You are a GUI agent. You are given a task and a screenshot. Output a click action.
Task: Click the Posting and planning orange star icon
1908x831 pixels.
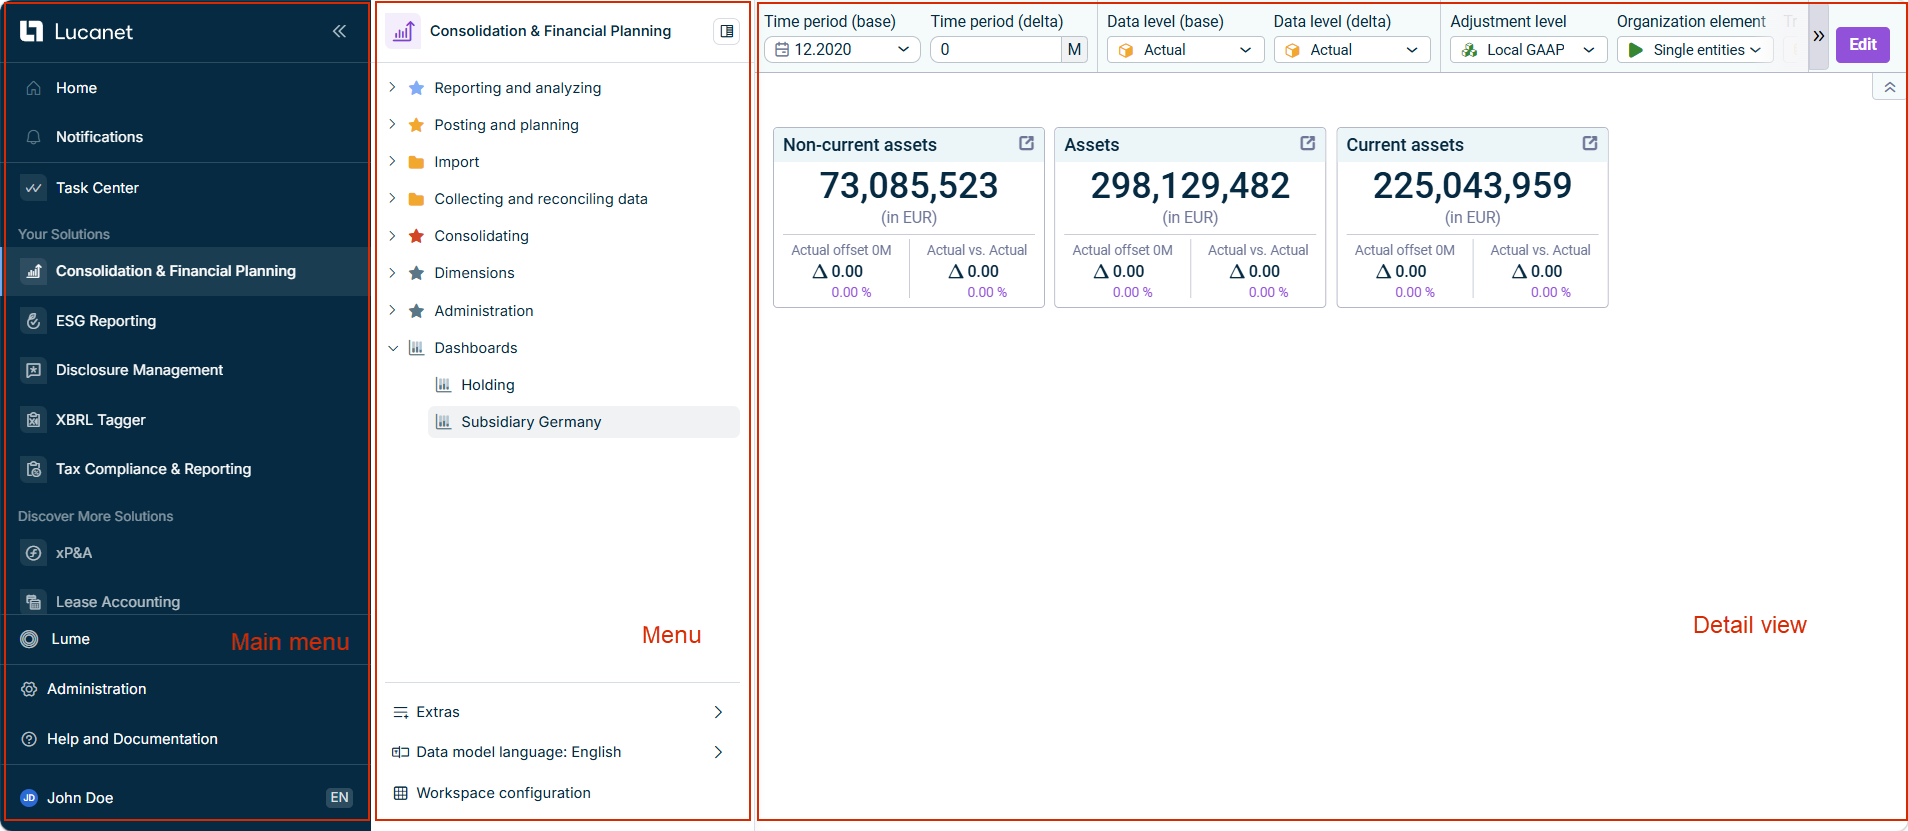[x=416, y=125]
